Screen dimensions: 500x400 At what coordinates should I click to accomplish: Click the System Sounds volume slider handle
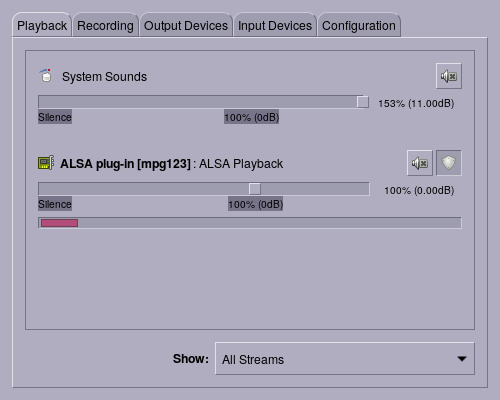click(363, 102)
